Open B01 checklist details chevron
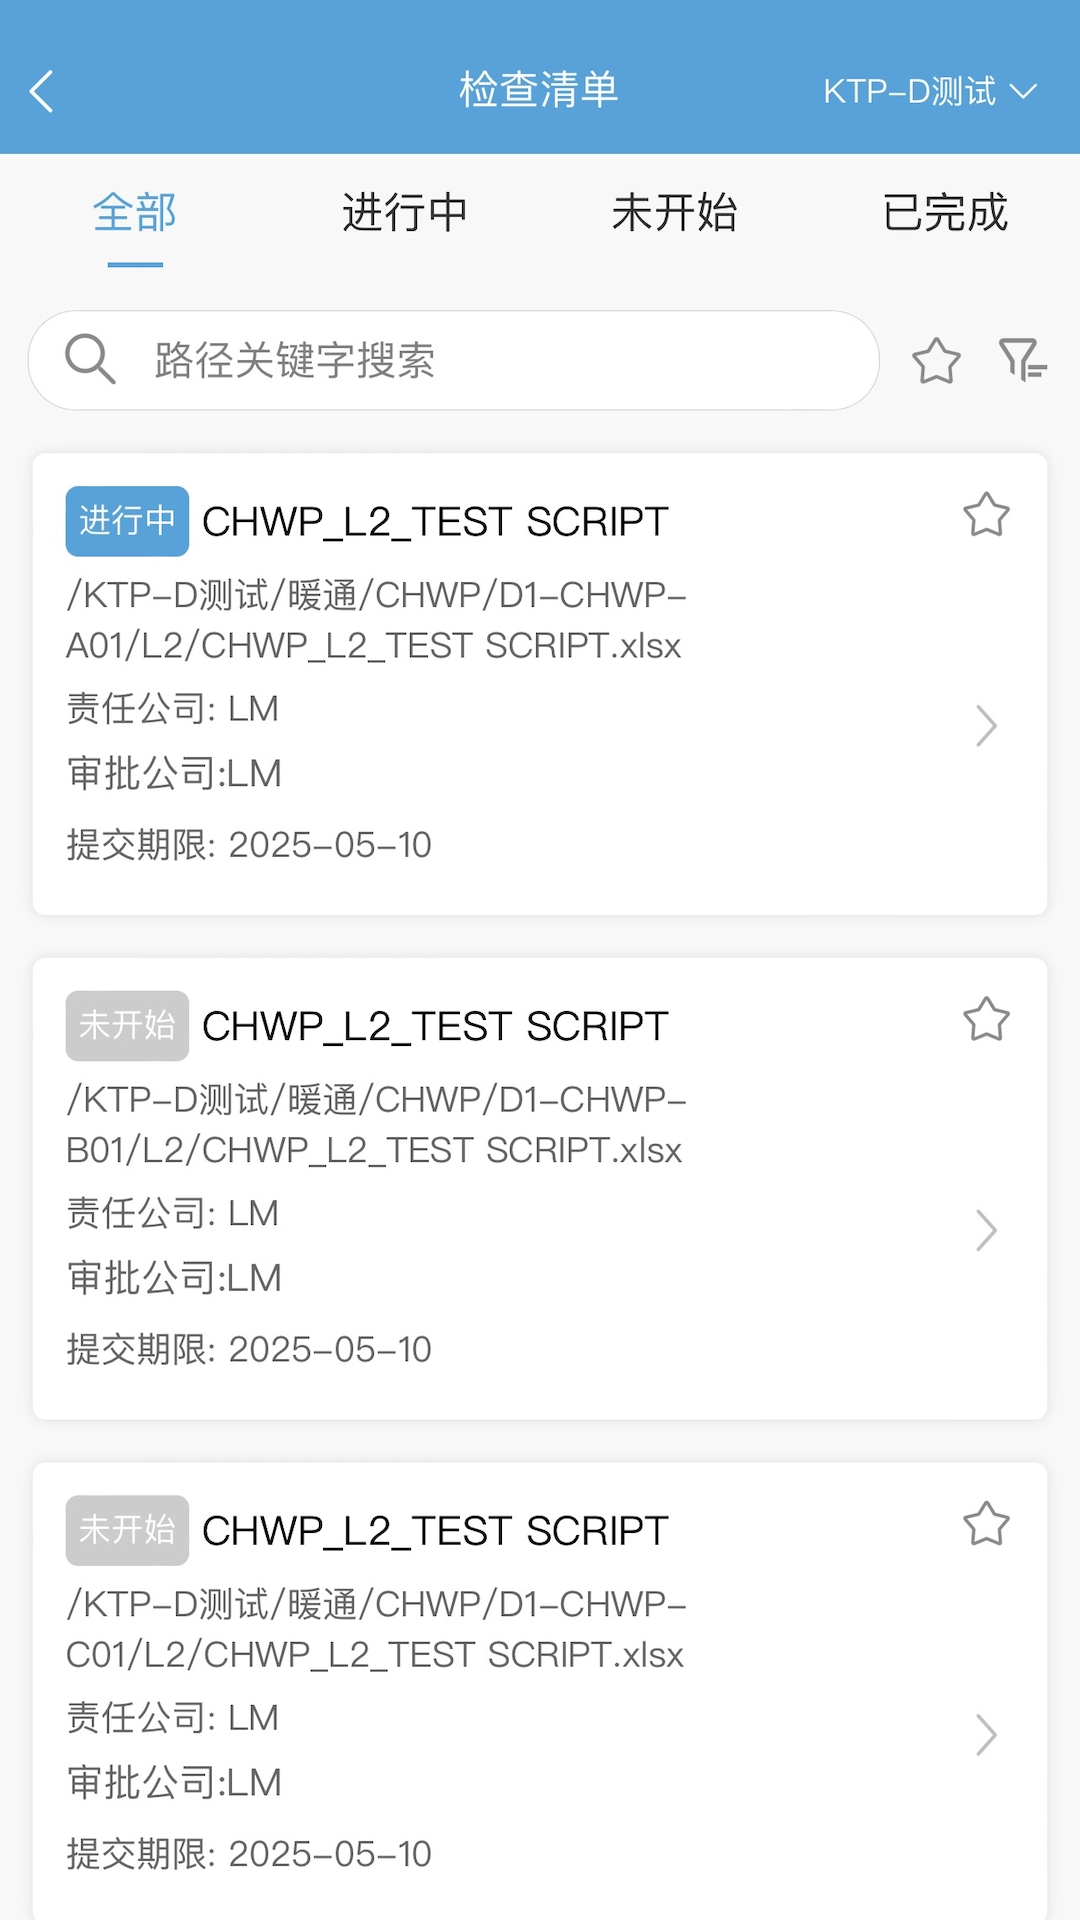The image size is (1080, 1920). coord(986,1231)
